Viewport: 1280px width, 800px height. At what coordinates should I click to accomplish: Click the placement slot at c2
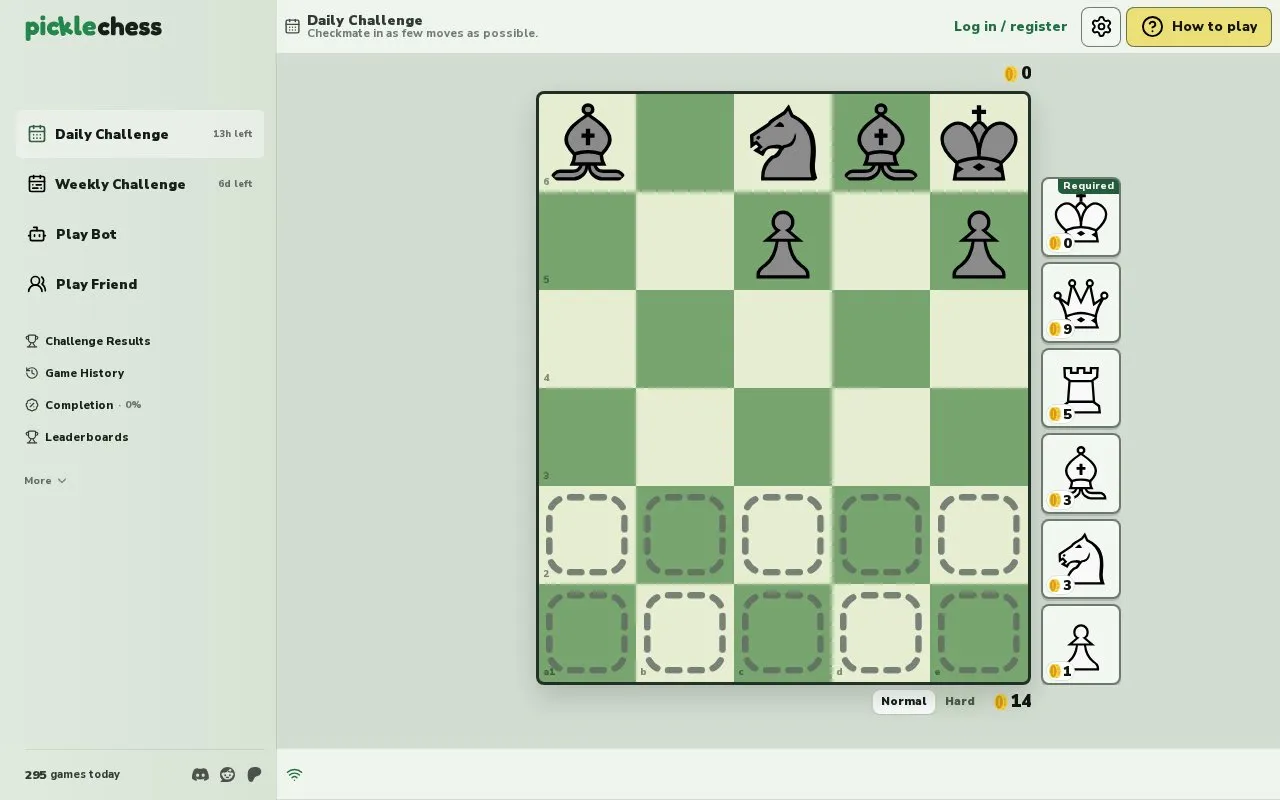click(783, 535)
